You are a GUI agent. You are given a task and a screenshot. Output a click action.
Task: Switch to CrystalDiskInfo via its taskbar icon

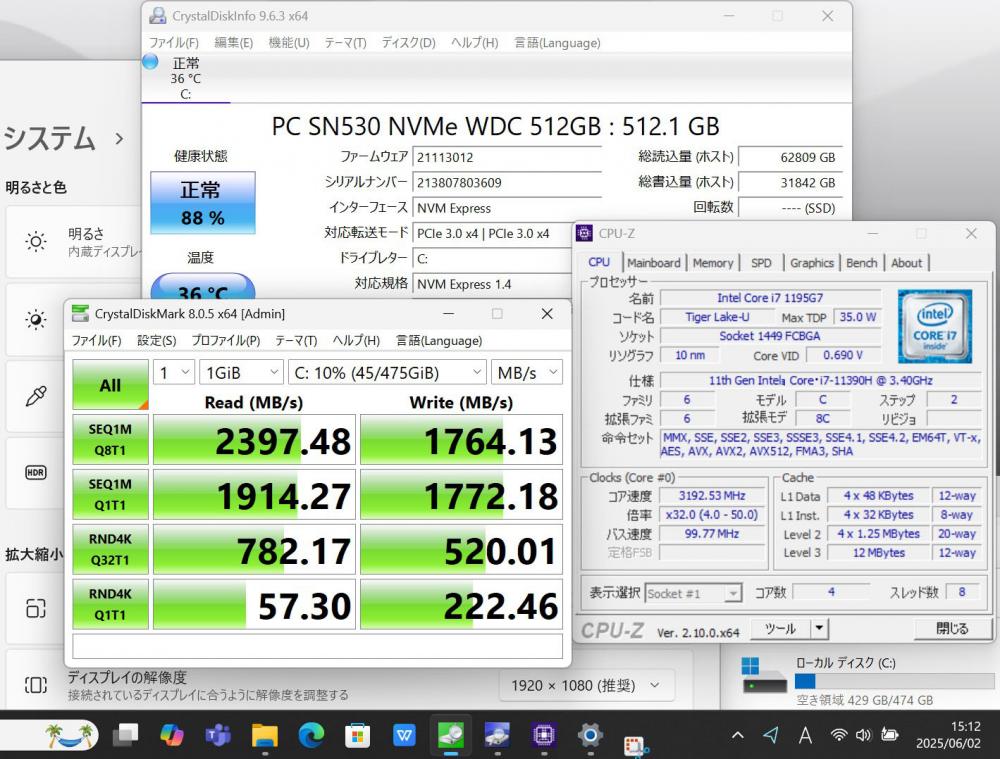coord(497,735)
